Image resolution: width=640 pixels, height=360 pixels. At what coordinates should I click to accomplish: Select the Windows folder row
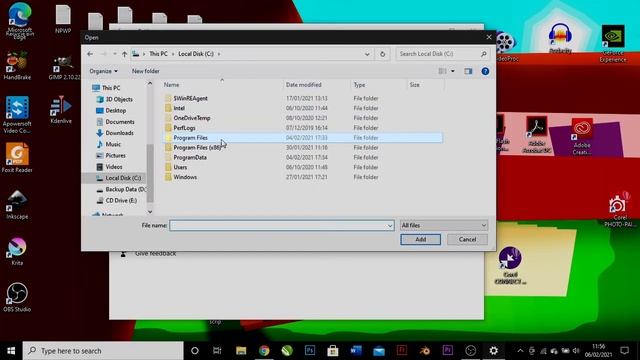[304, 177]
